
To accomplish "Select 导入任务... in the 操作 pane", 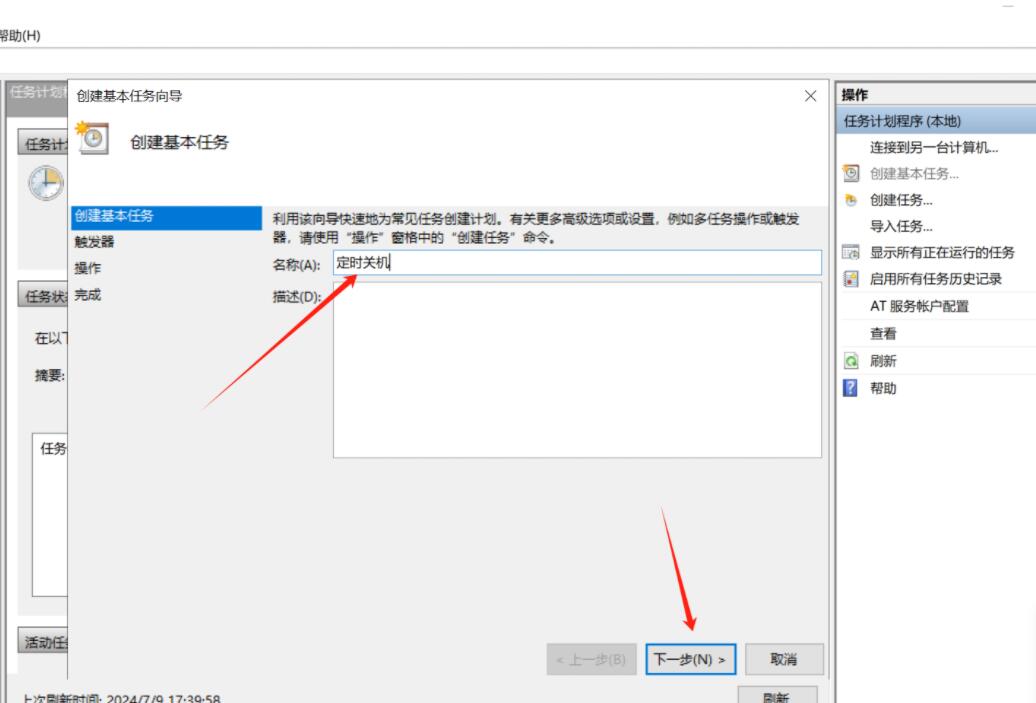I will [x=901, y=226].
